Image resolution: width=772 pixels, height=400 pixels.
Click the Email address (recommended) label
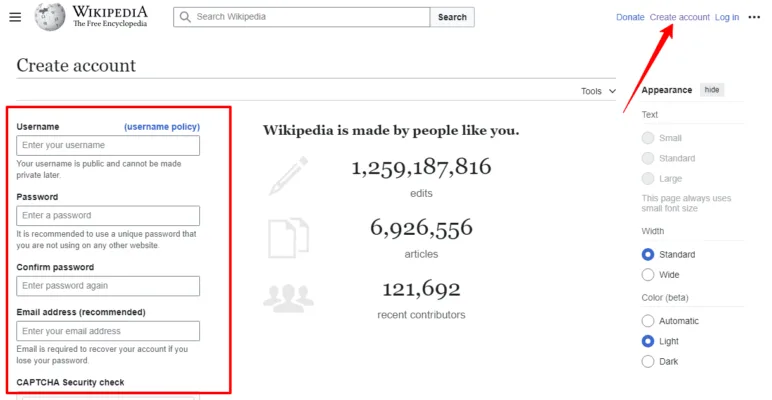(x=81, y=312)
